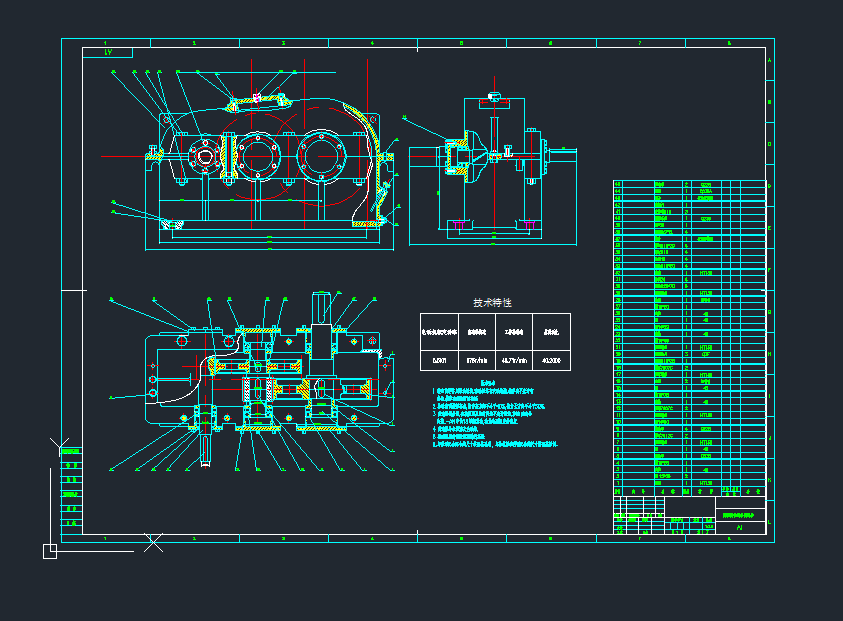Click the inspection cover atop the front view
Viewport: 843px width, 621px height.
[257, 98]
